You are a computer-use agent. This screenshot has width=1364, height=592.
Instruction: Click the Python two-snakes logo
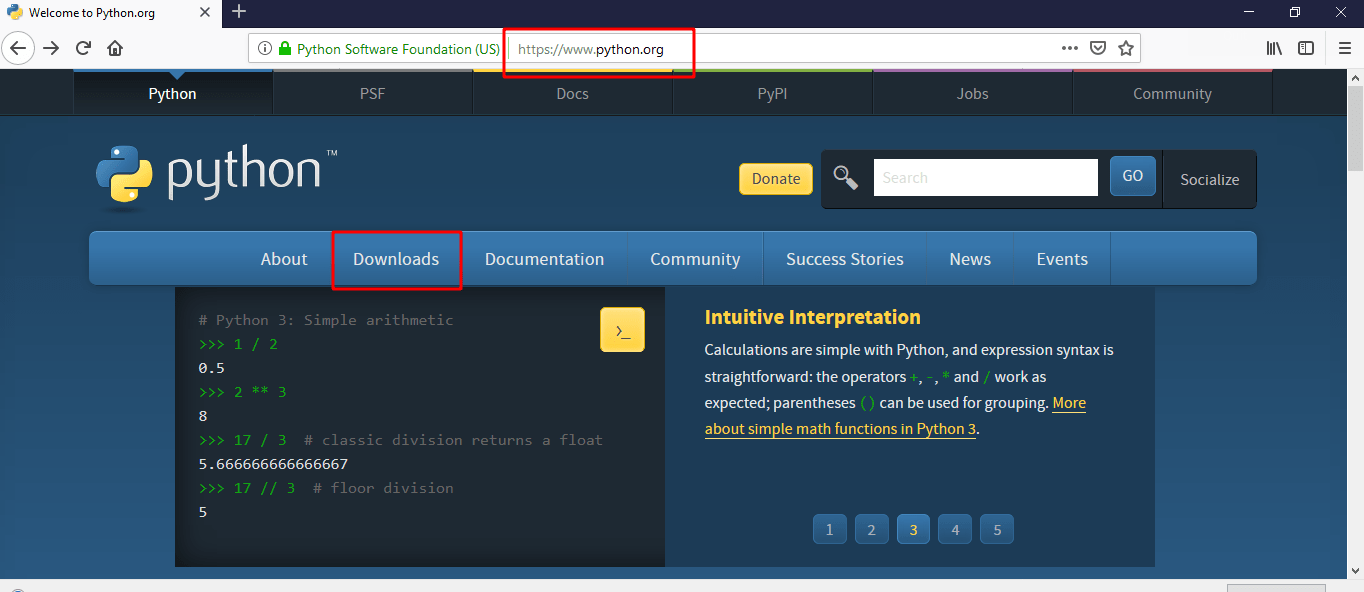tap(122, 177)
